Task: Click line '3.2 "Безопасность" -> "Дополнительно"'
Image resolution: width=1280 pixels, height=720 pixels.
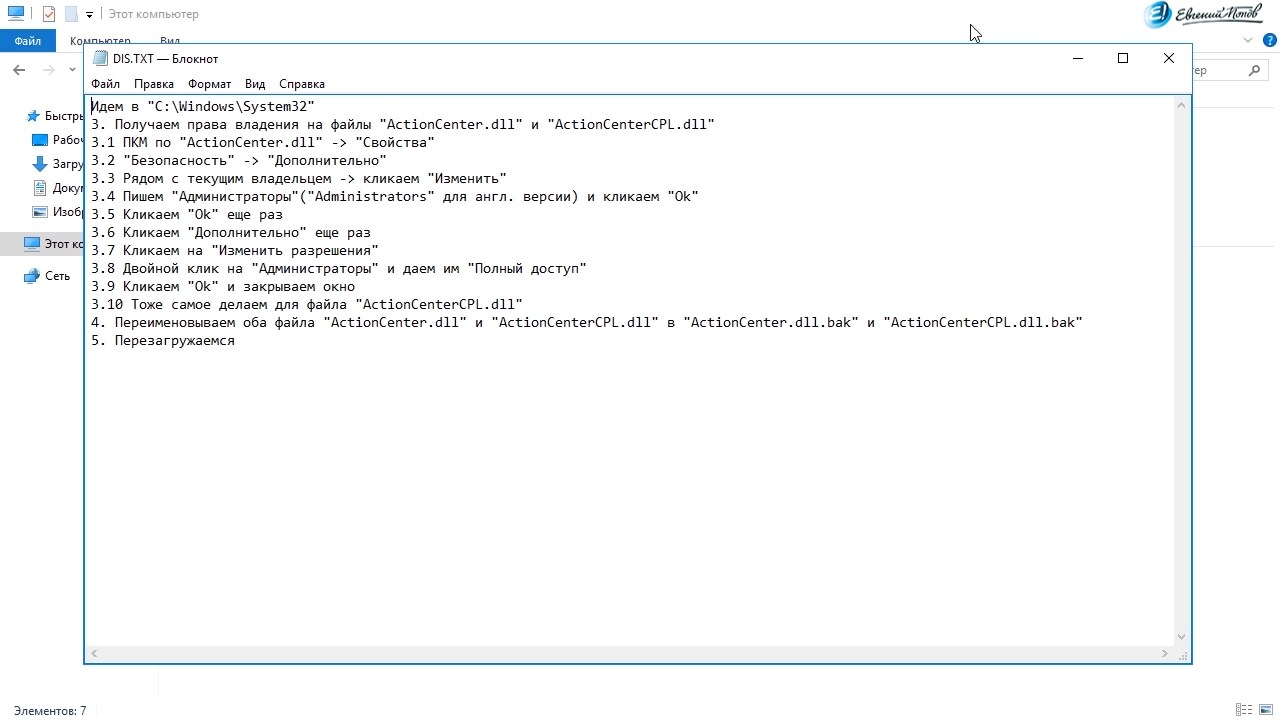Action: 239,160
